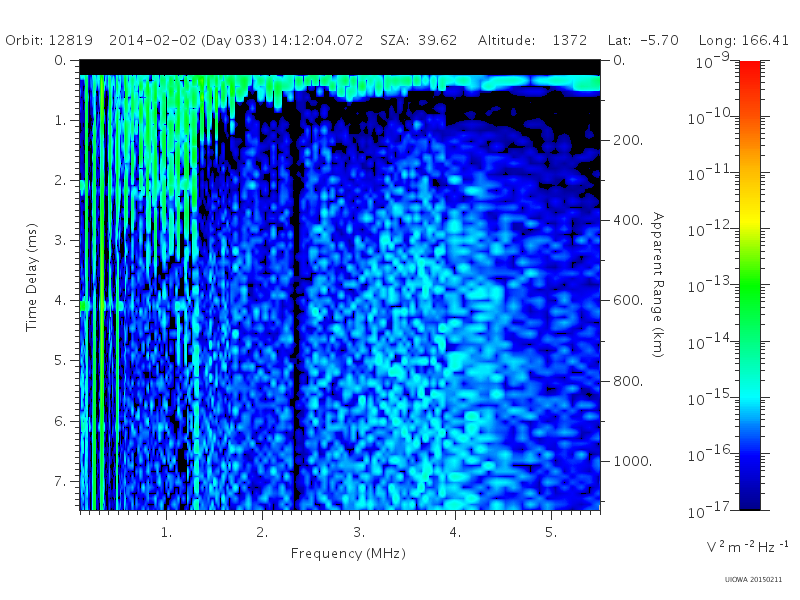This screenshot has width=800, height=600.
Task: Click the Time Delay (ms) axis title
Action: tap(32, 277)
